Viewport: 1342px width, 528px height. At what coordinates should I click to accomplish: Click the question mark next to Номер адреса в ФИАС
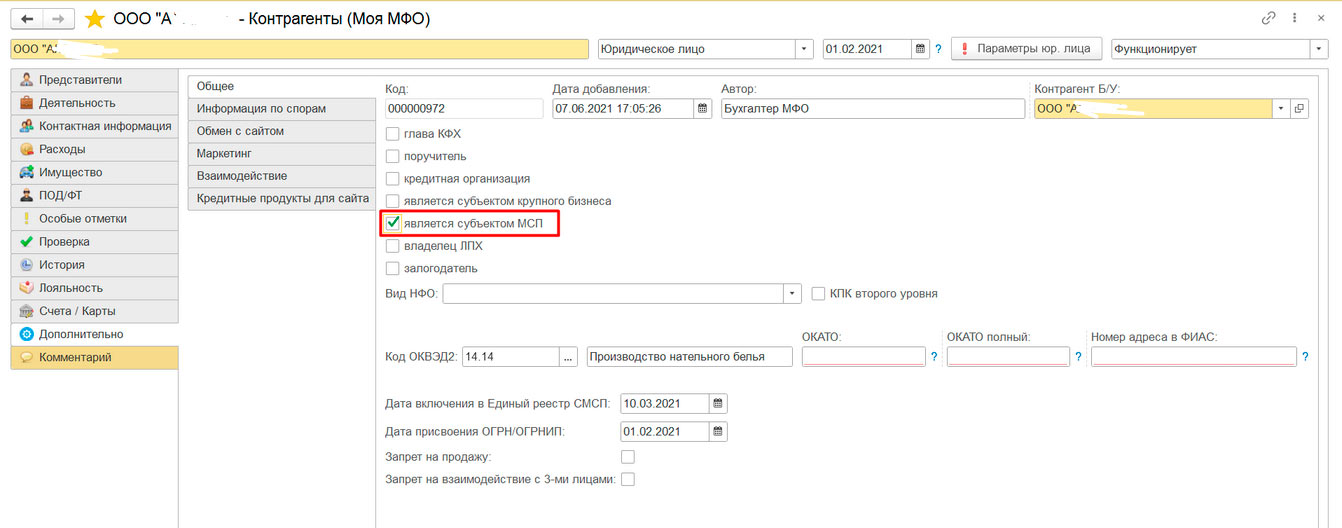pyautogui.click(x=1306, y=357)
